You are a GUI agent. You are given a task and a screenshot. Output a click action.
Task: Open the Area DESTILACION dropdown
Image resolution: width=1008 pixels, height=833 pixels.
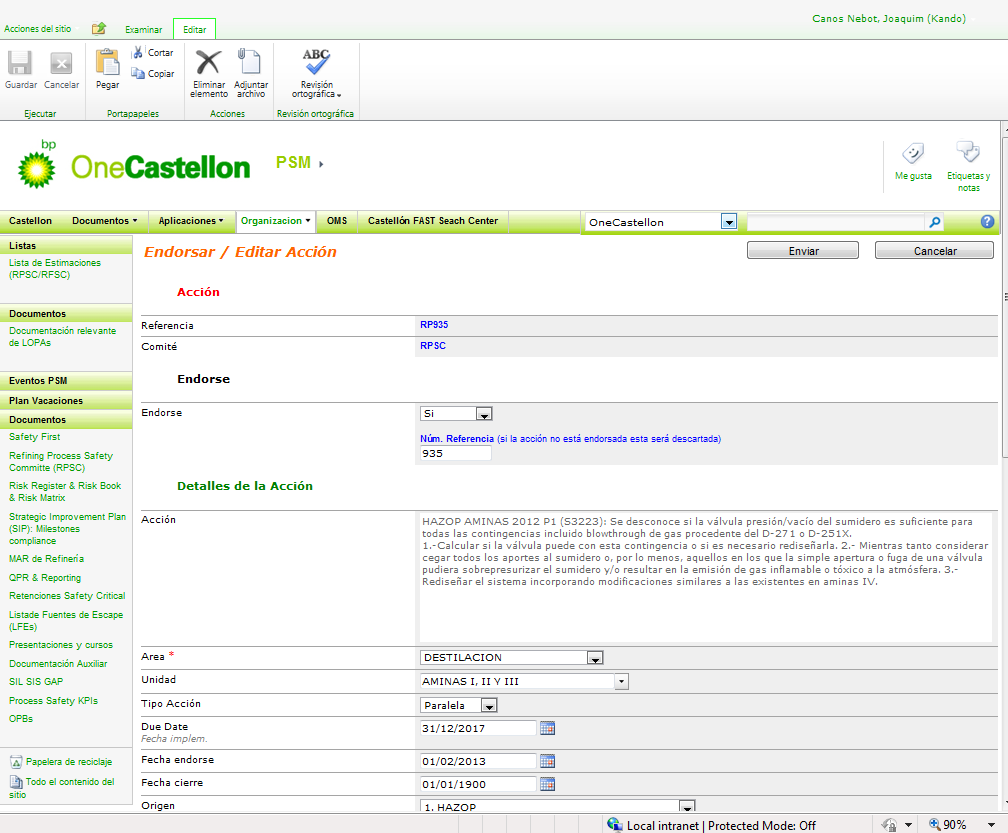click(595, 658)
